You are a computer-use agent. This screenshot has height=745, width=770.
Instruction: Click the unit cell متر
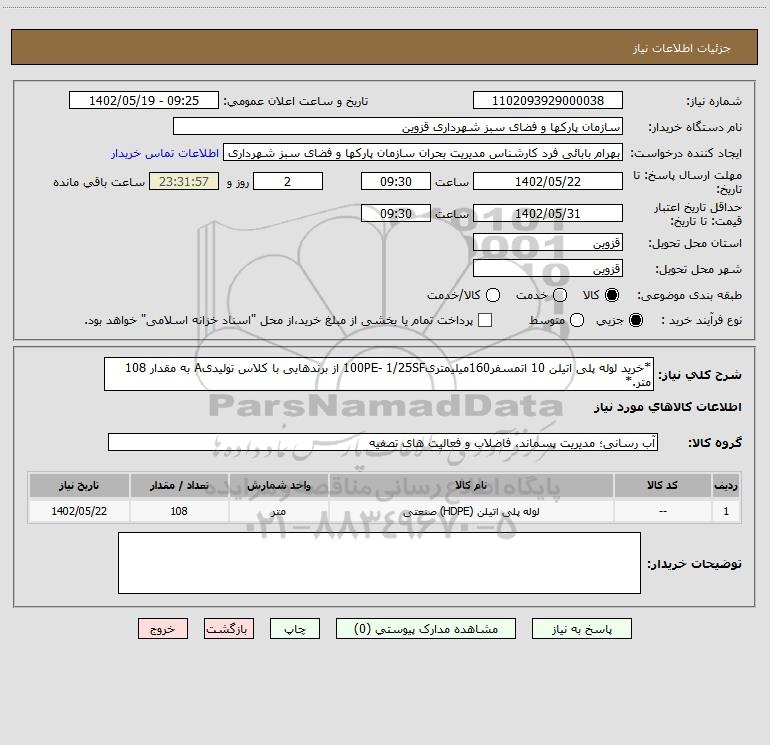(278, 511)
